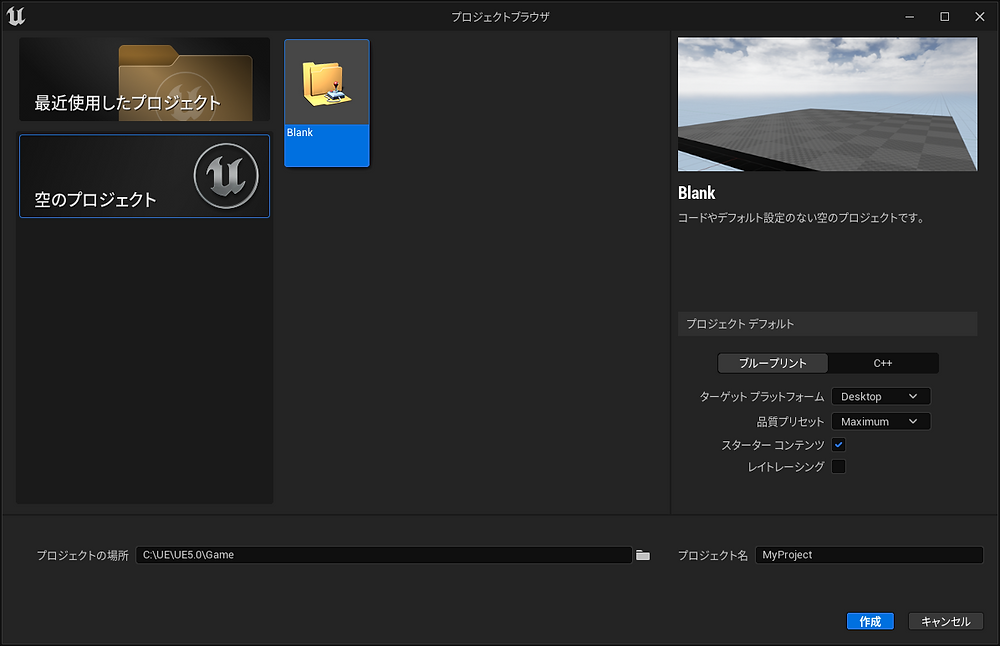Viewport: 1000px width, 646px height.
Task: Click the プロジェクト名 input field
Action: click(868, 554)
